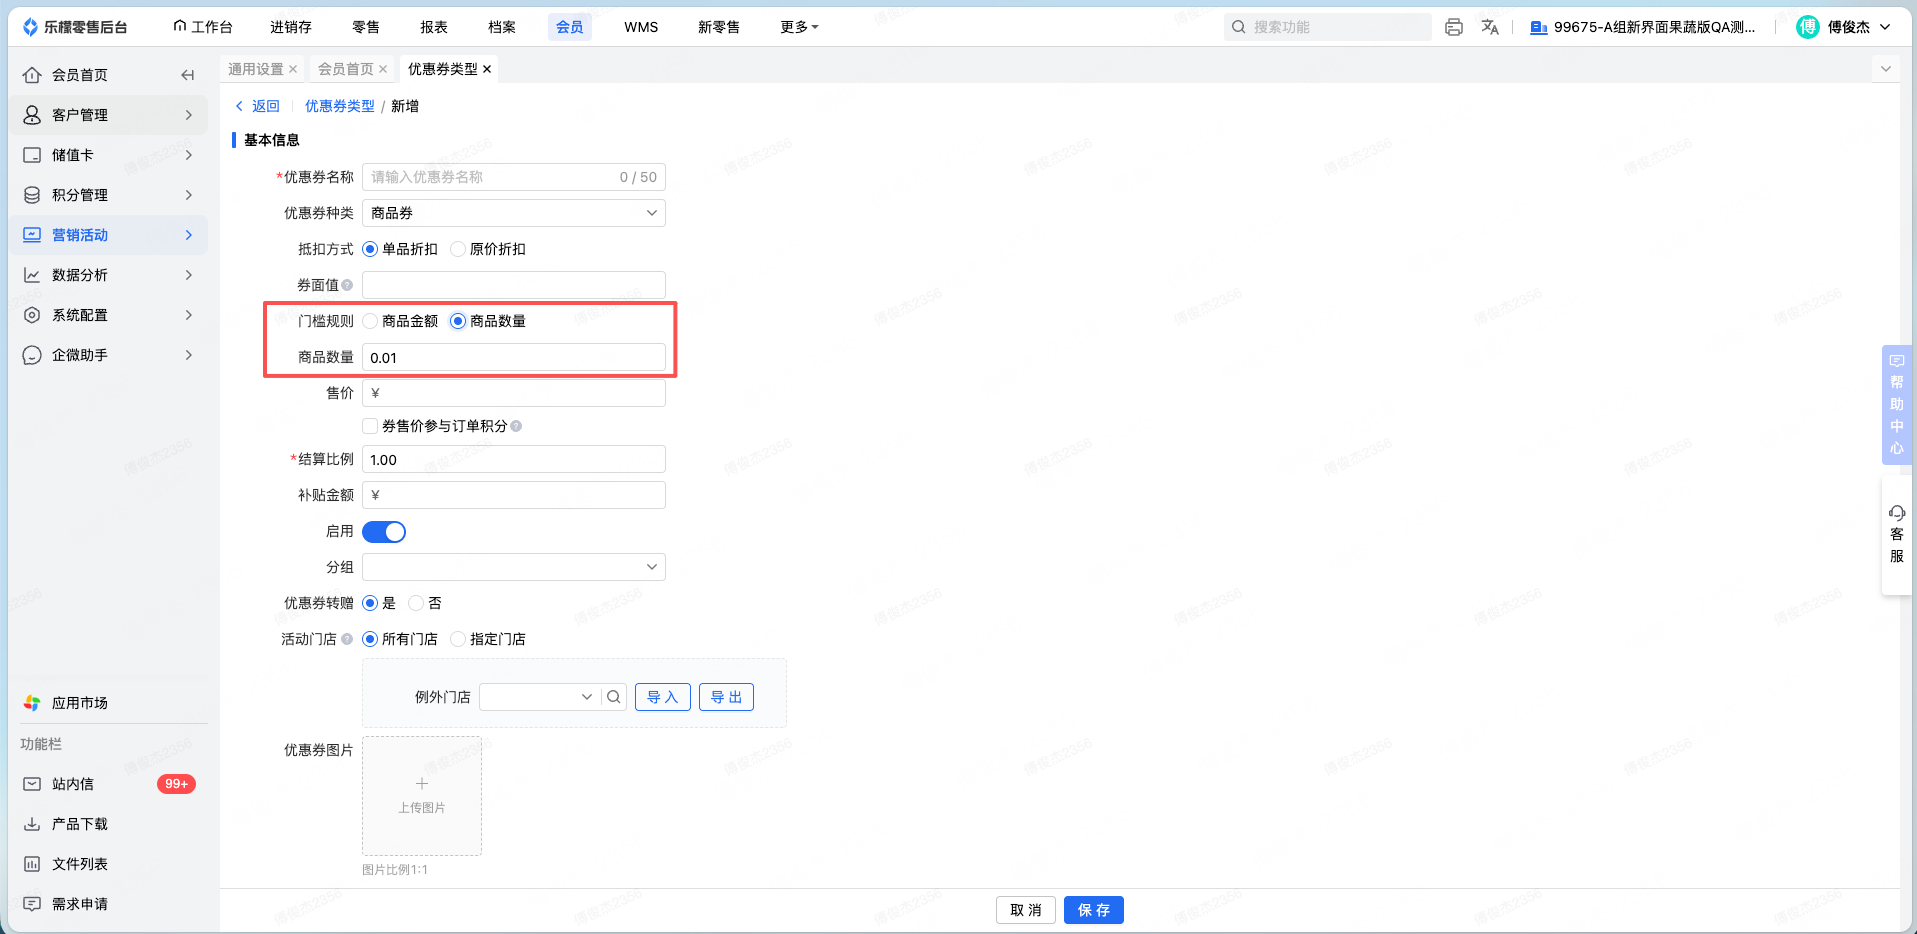The width and height of the screenshot is (1917, 934).
Task: Click the 优惠券名称 input field
Action: 514,177
